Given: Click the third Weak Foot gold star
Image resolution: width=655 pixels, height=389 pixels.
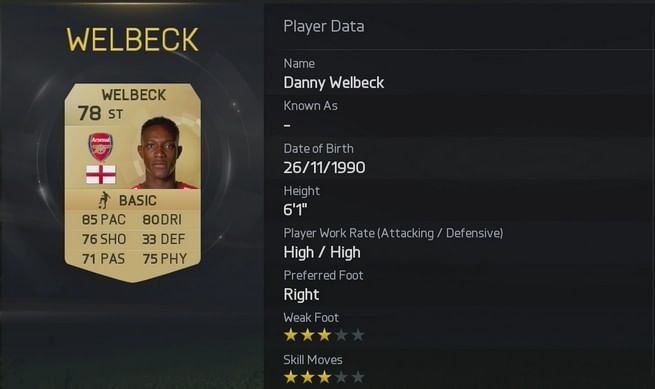Looking at the screenshot, I should 324,335.
